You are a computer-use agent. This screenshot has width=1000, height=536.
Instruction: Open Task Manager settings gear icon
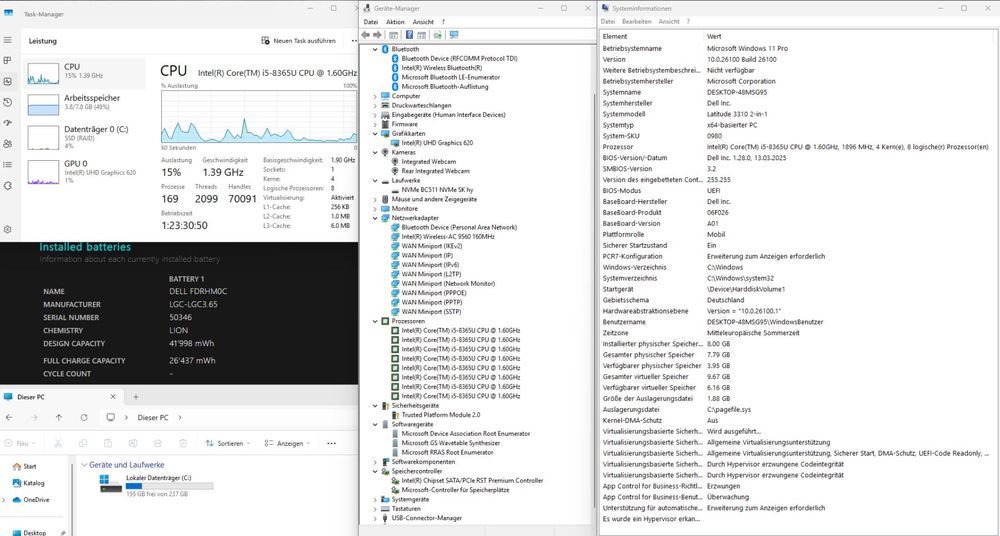(x=8, y=223)
